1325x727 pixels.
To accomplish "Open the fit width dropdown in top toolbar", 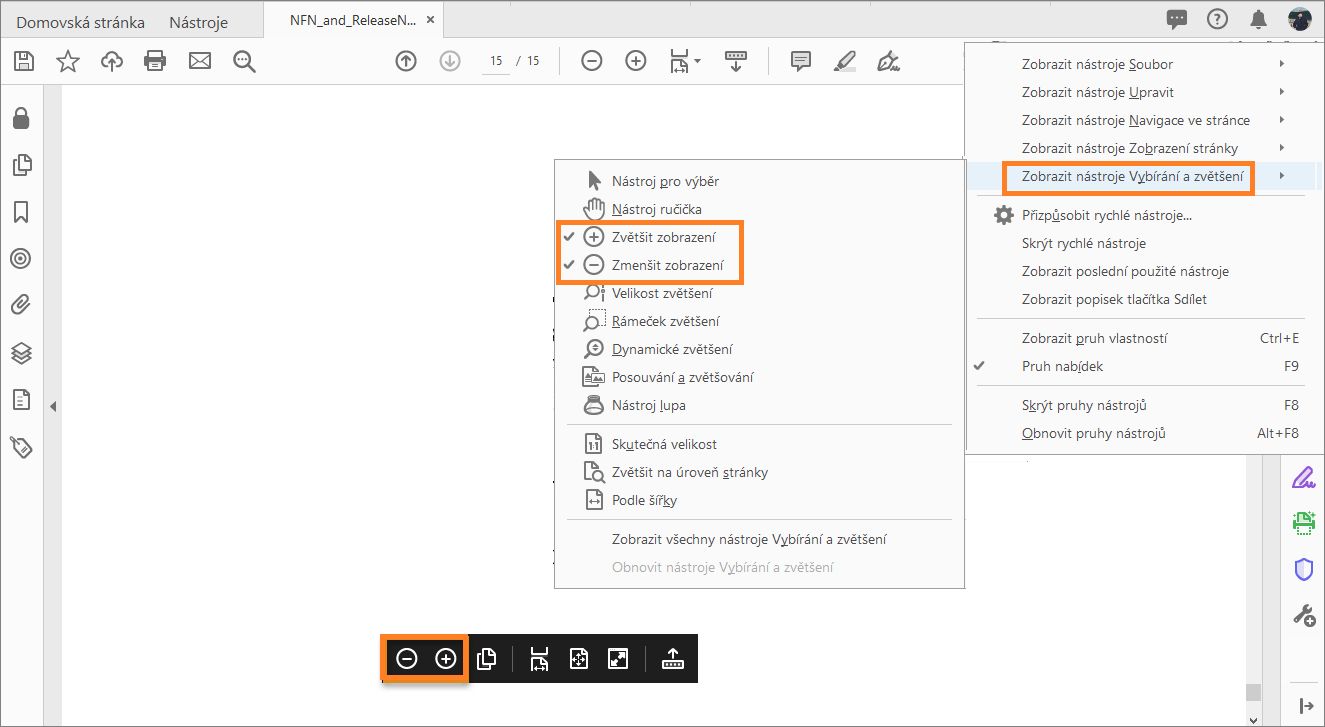I will 685,61.
